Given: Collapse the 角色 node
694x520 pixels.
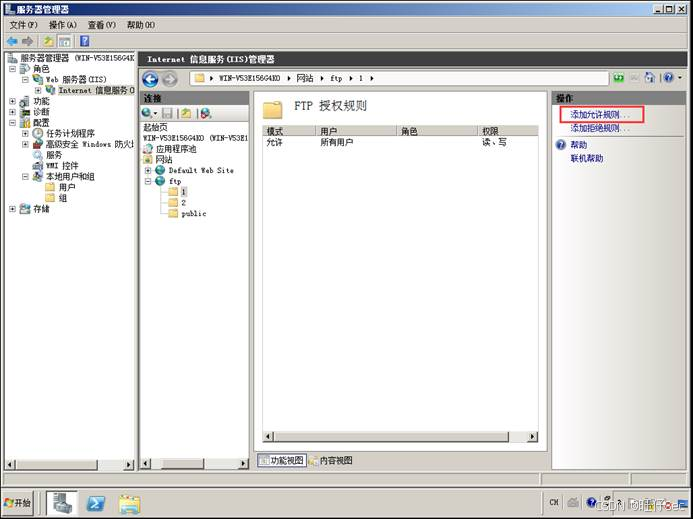Looking at the screenshot, I should pyautogui.click(x=12, y=69).
